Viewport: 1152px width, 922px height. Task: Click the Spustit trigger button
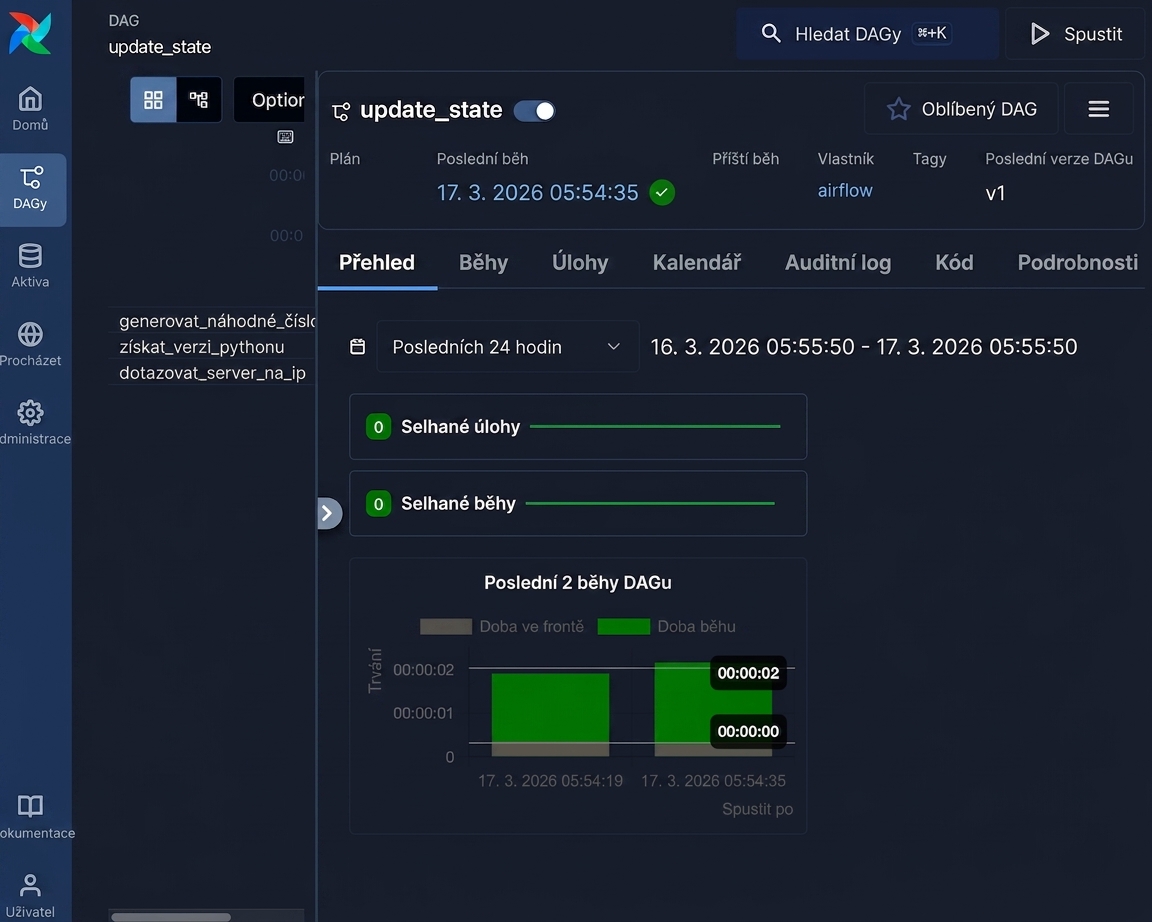1076,34
